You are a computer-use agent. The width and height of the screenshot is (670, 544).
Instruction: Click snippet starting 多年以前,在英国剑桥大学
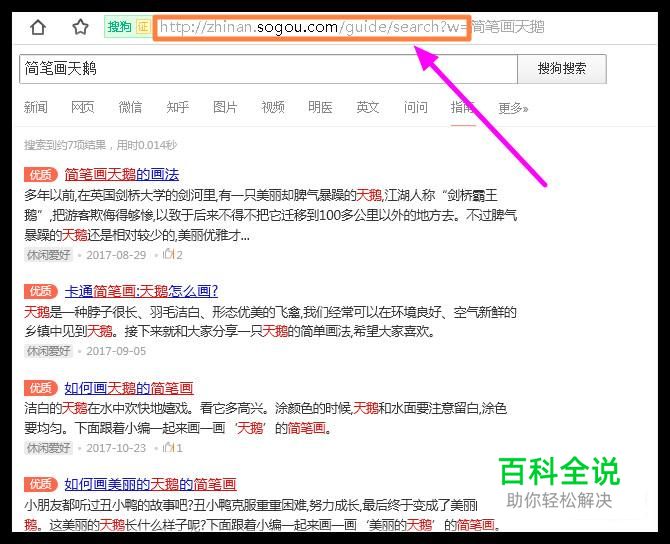pyautogui.click(x=270, y=215)
